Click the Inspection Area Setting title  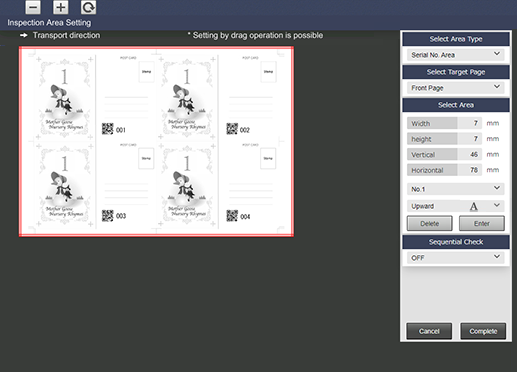coord(49,23)
